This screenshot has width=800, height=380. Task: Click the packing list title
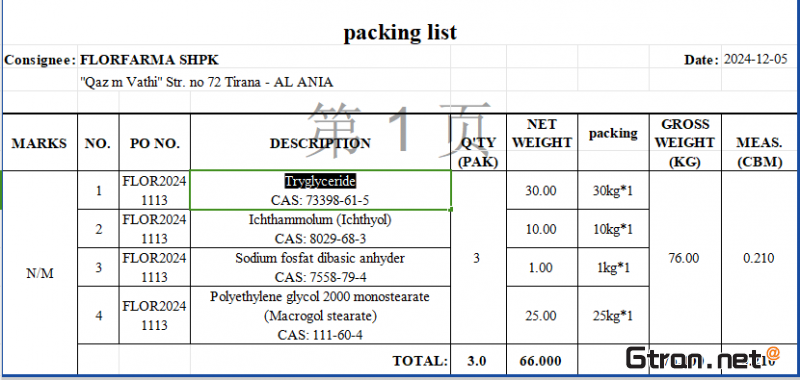click(x=400, y=32)
